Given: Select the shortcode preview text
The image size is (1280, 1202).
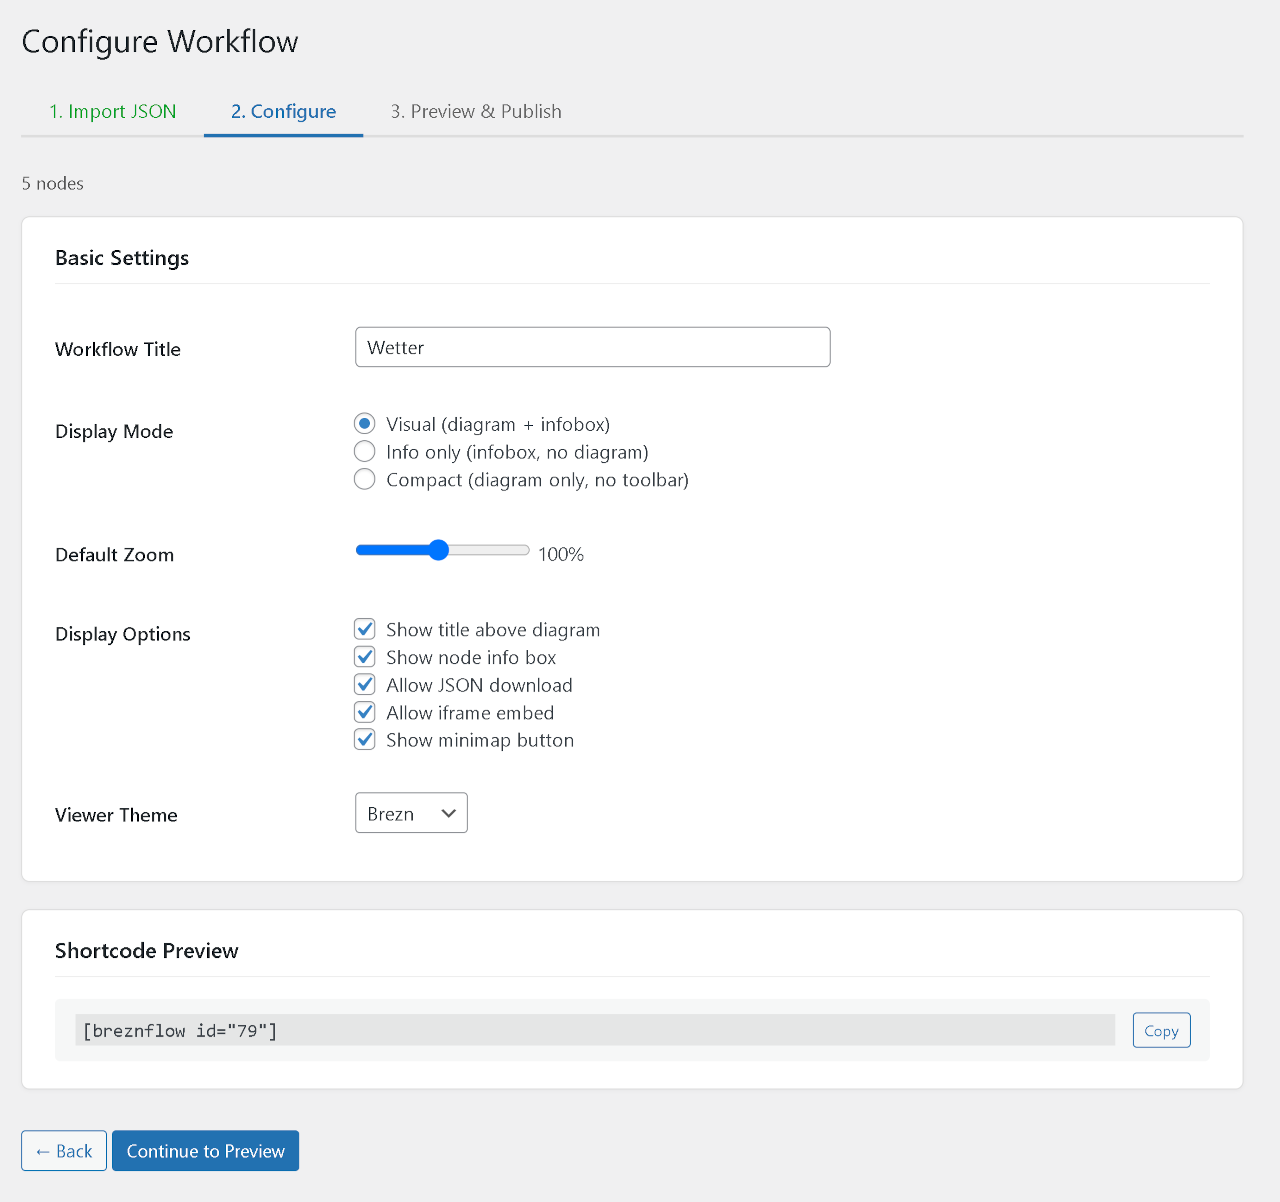Looking at the screenshot, I should 180,1030.
